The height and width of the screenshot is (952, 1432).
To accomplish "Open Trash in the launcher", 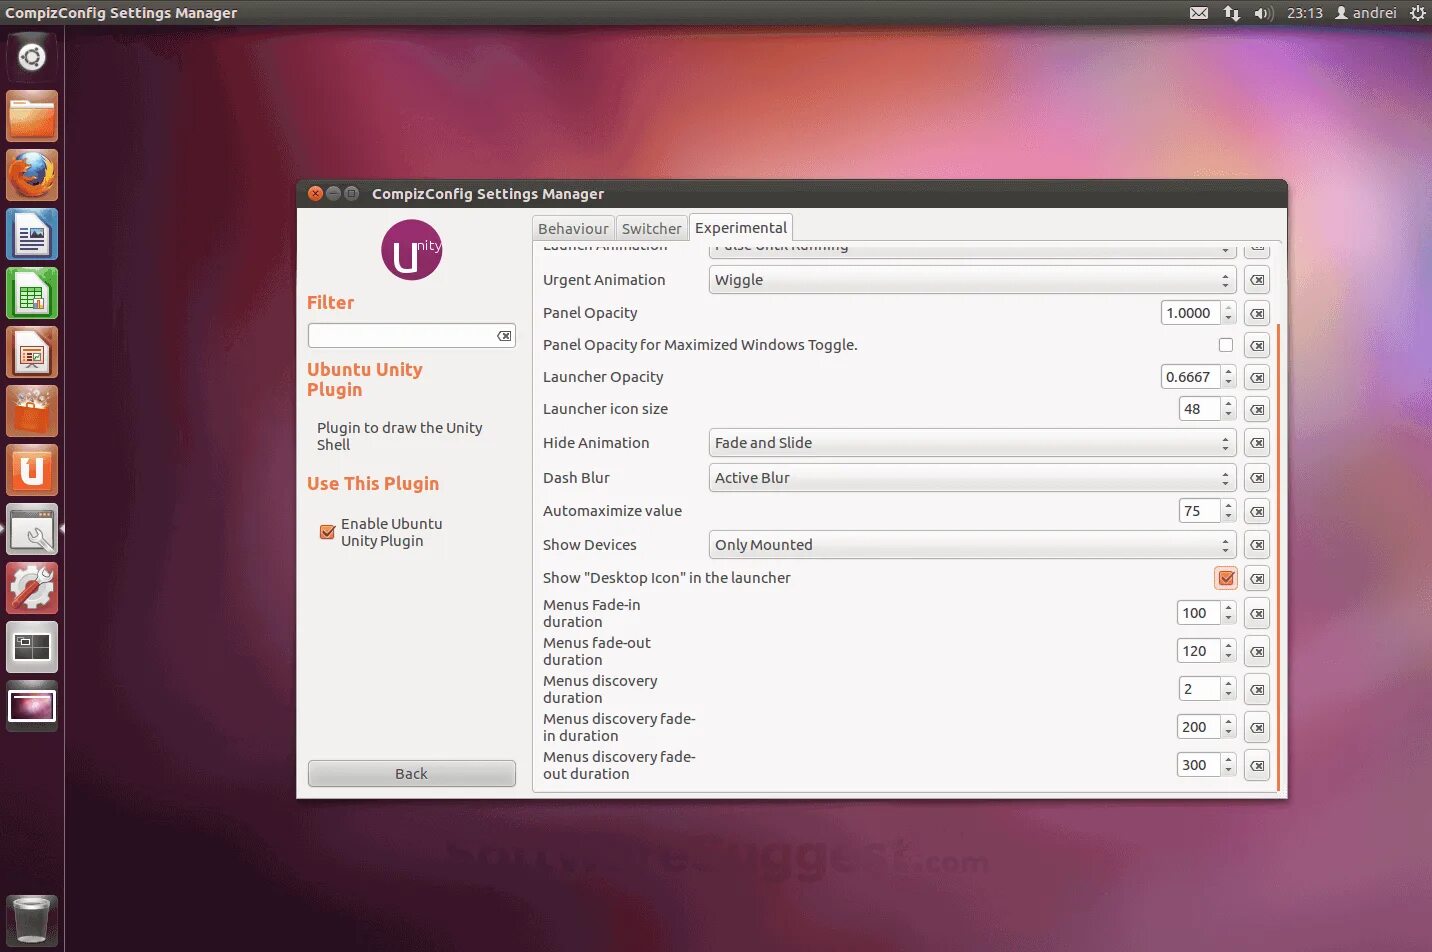I will click(32, 920).
